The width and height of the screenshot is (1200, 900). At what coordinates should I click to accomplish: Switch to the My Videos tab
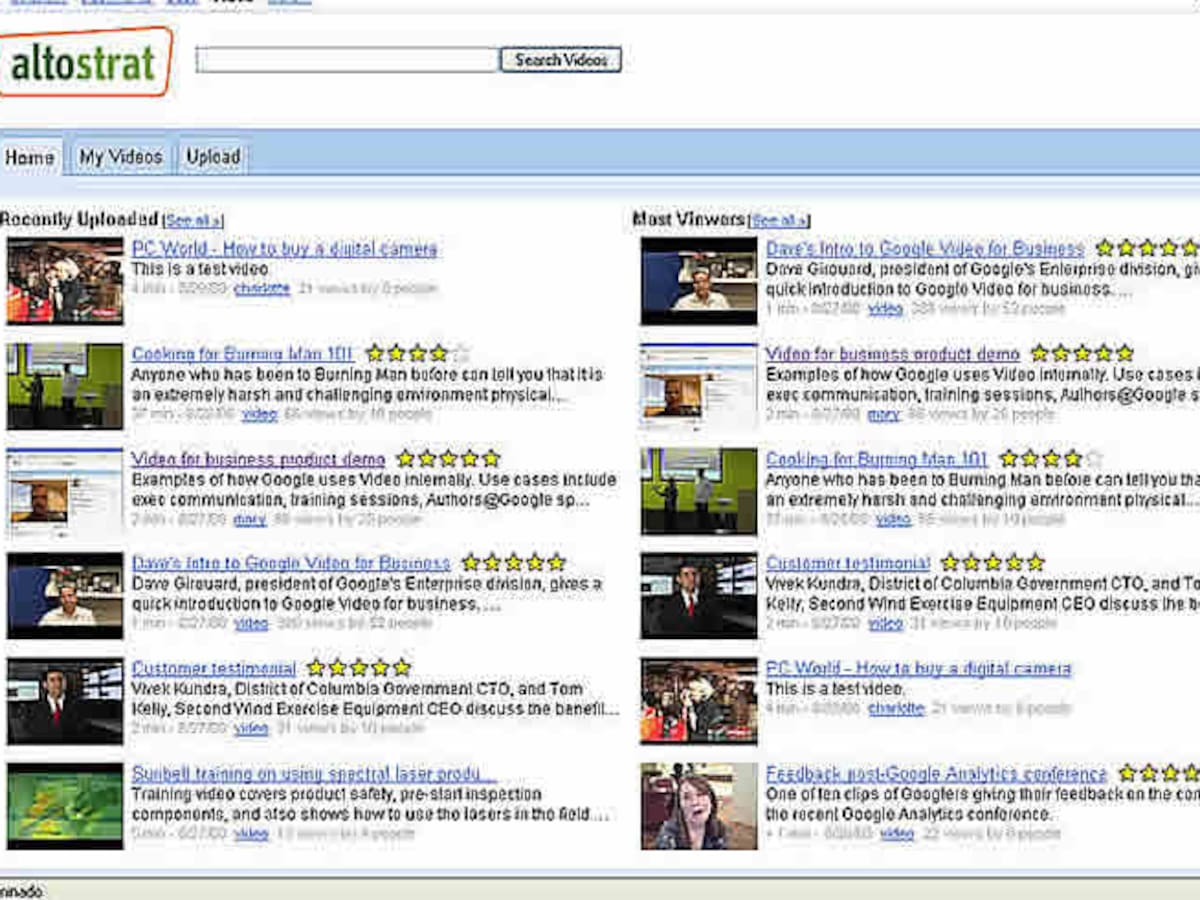pos(120,157)
